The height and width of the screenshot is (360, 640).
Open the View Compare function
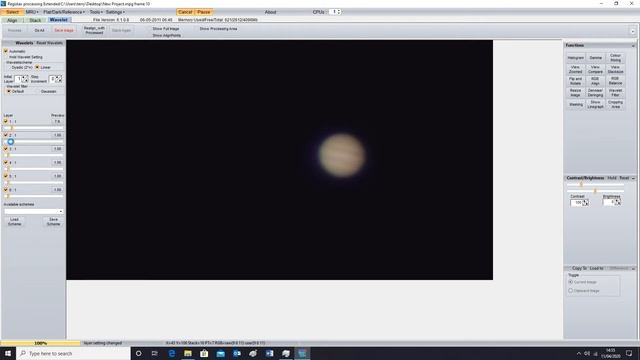596,69
